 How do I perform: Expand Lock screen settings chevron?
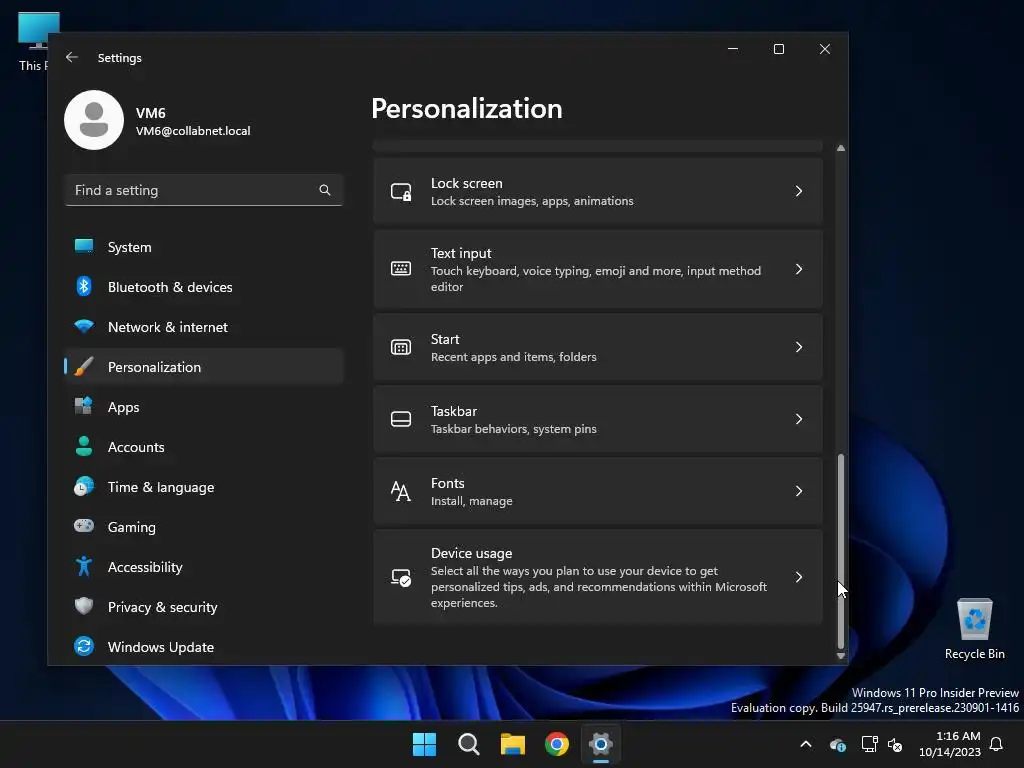pyautogui.click(x=799, y=191)
